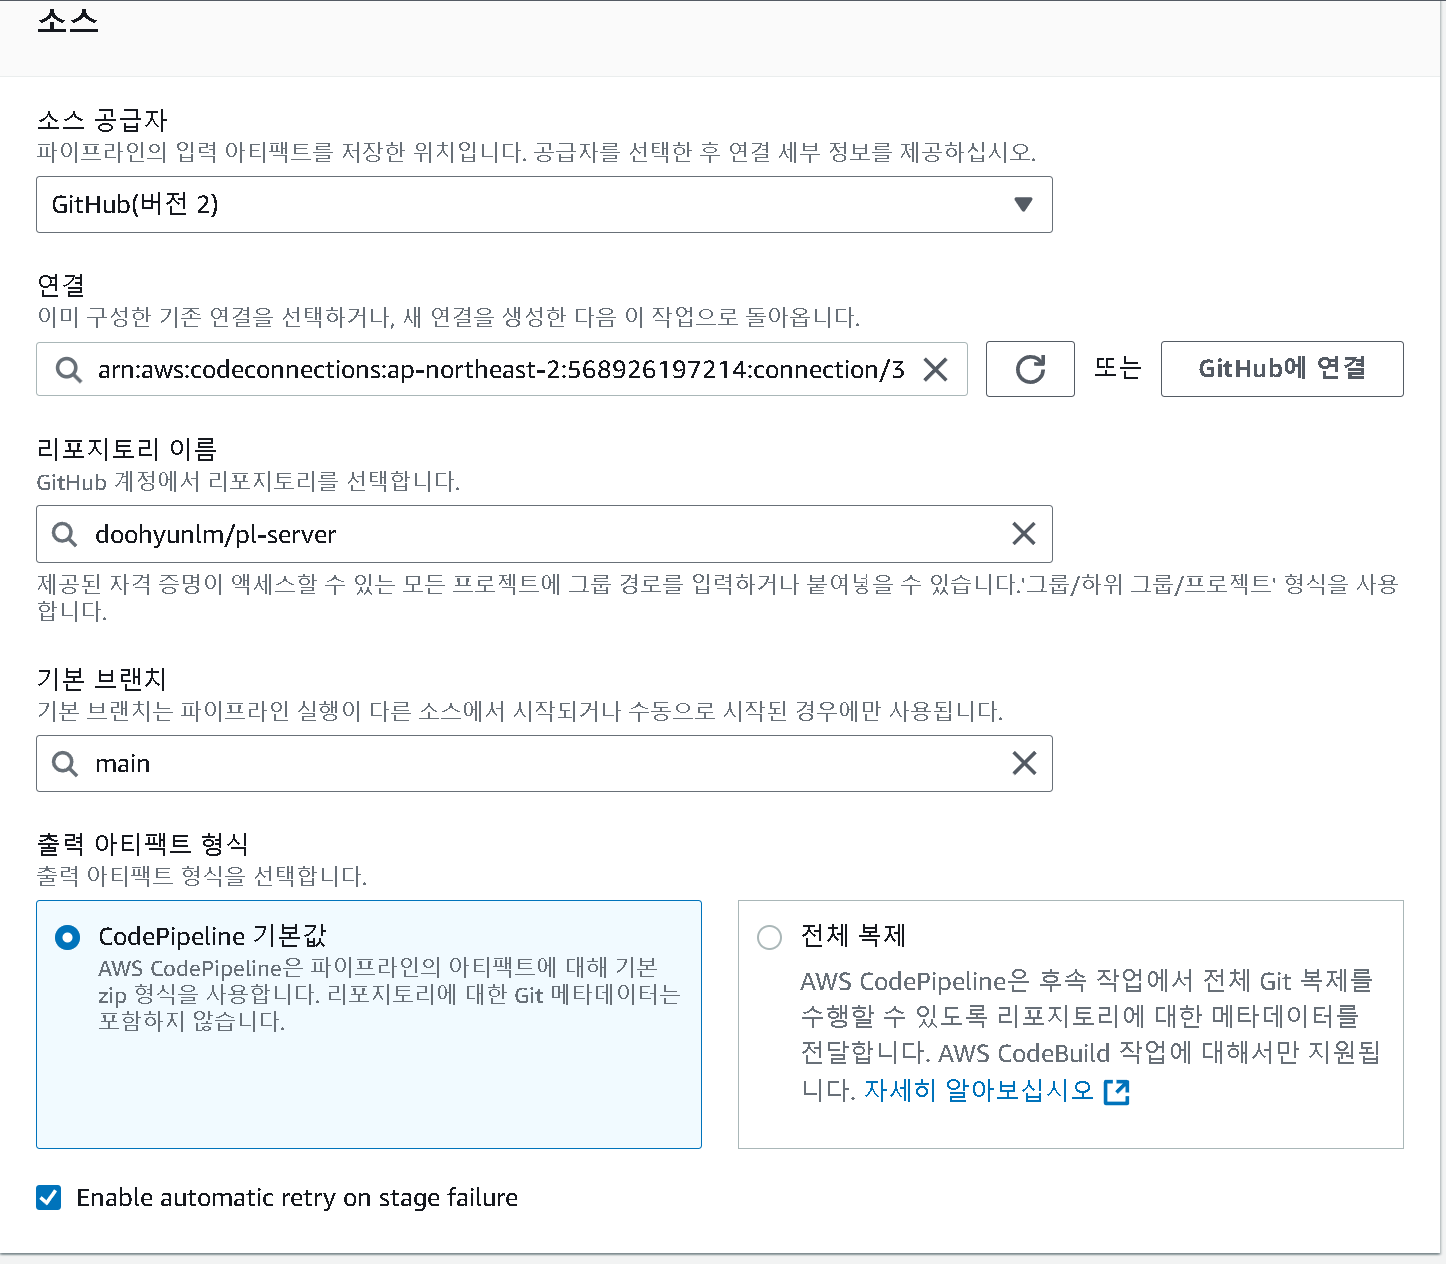
Task: Open the source provider GitHub(버전 2) dropdown
Action: coord(544,204)
